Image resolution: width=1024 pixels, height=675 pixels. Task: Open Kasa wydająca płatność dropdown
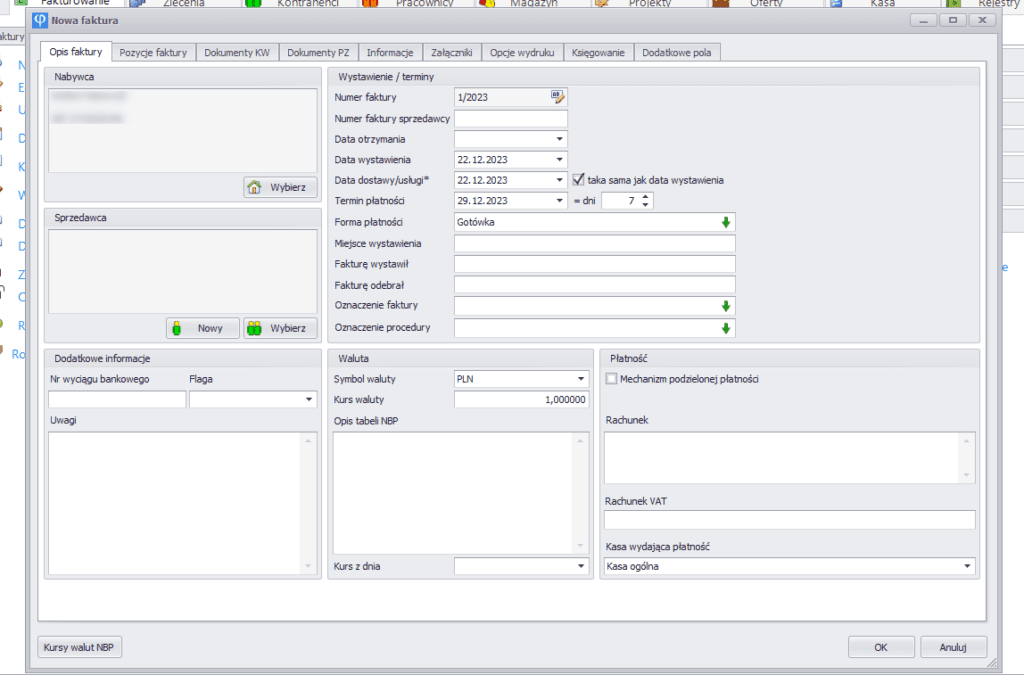pos(967,567)
